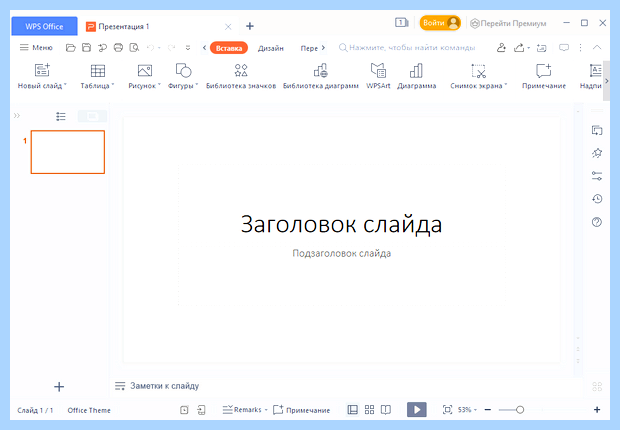Click the Подзаголовок слайда subtitle placeholder

342,253
